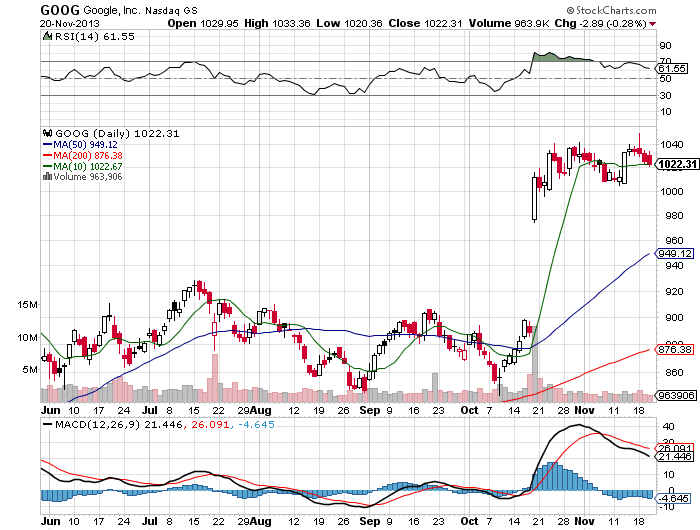Click the Open value 1029.95
The width and height of the screenshot is (700, 530).
coord(219,23)
